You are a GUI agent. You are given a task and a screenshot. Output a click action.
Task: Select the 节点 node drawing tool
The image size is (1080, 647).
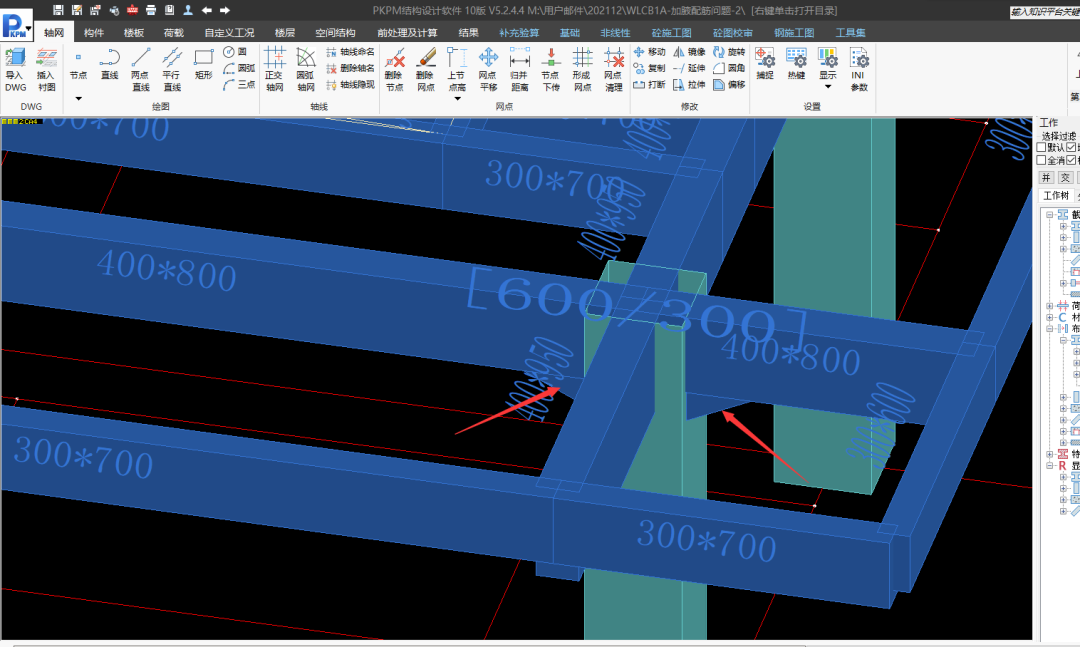tap(78, 63)
